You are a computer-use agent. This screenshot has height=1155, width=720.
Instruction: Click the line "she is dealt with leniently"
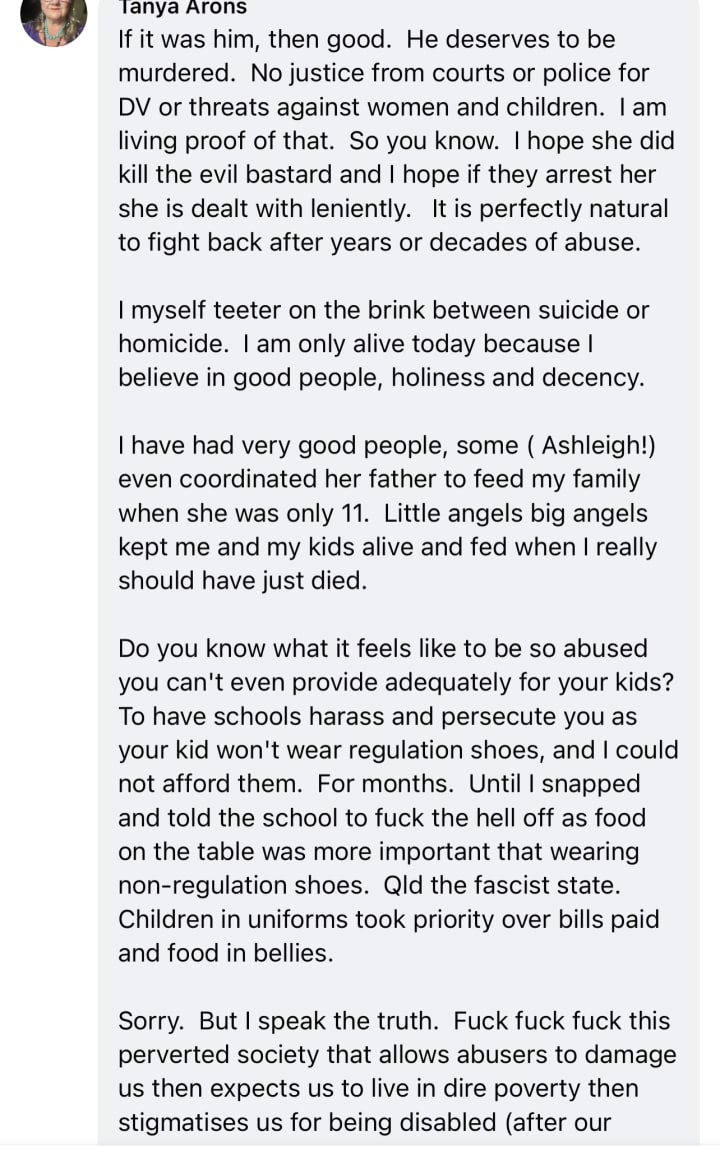[264, 209]
